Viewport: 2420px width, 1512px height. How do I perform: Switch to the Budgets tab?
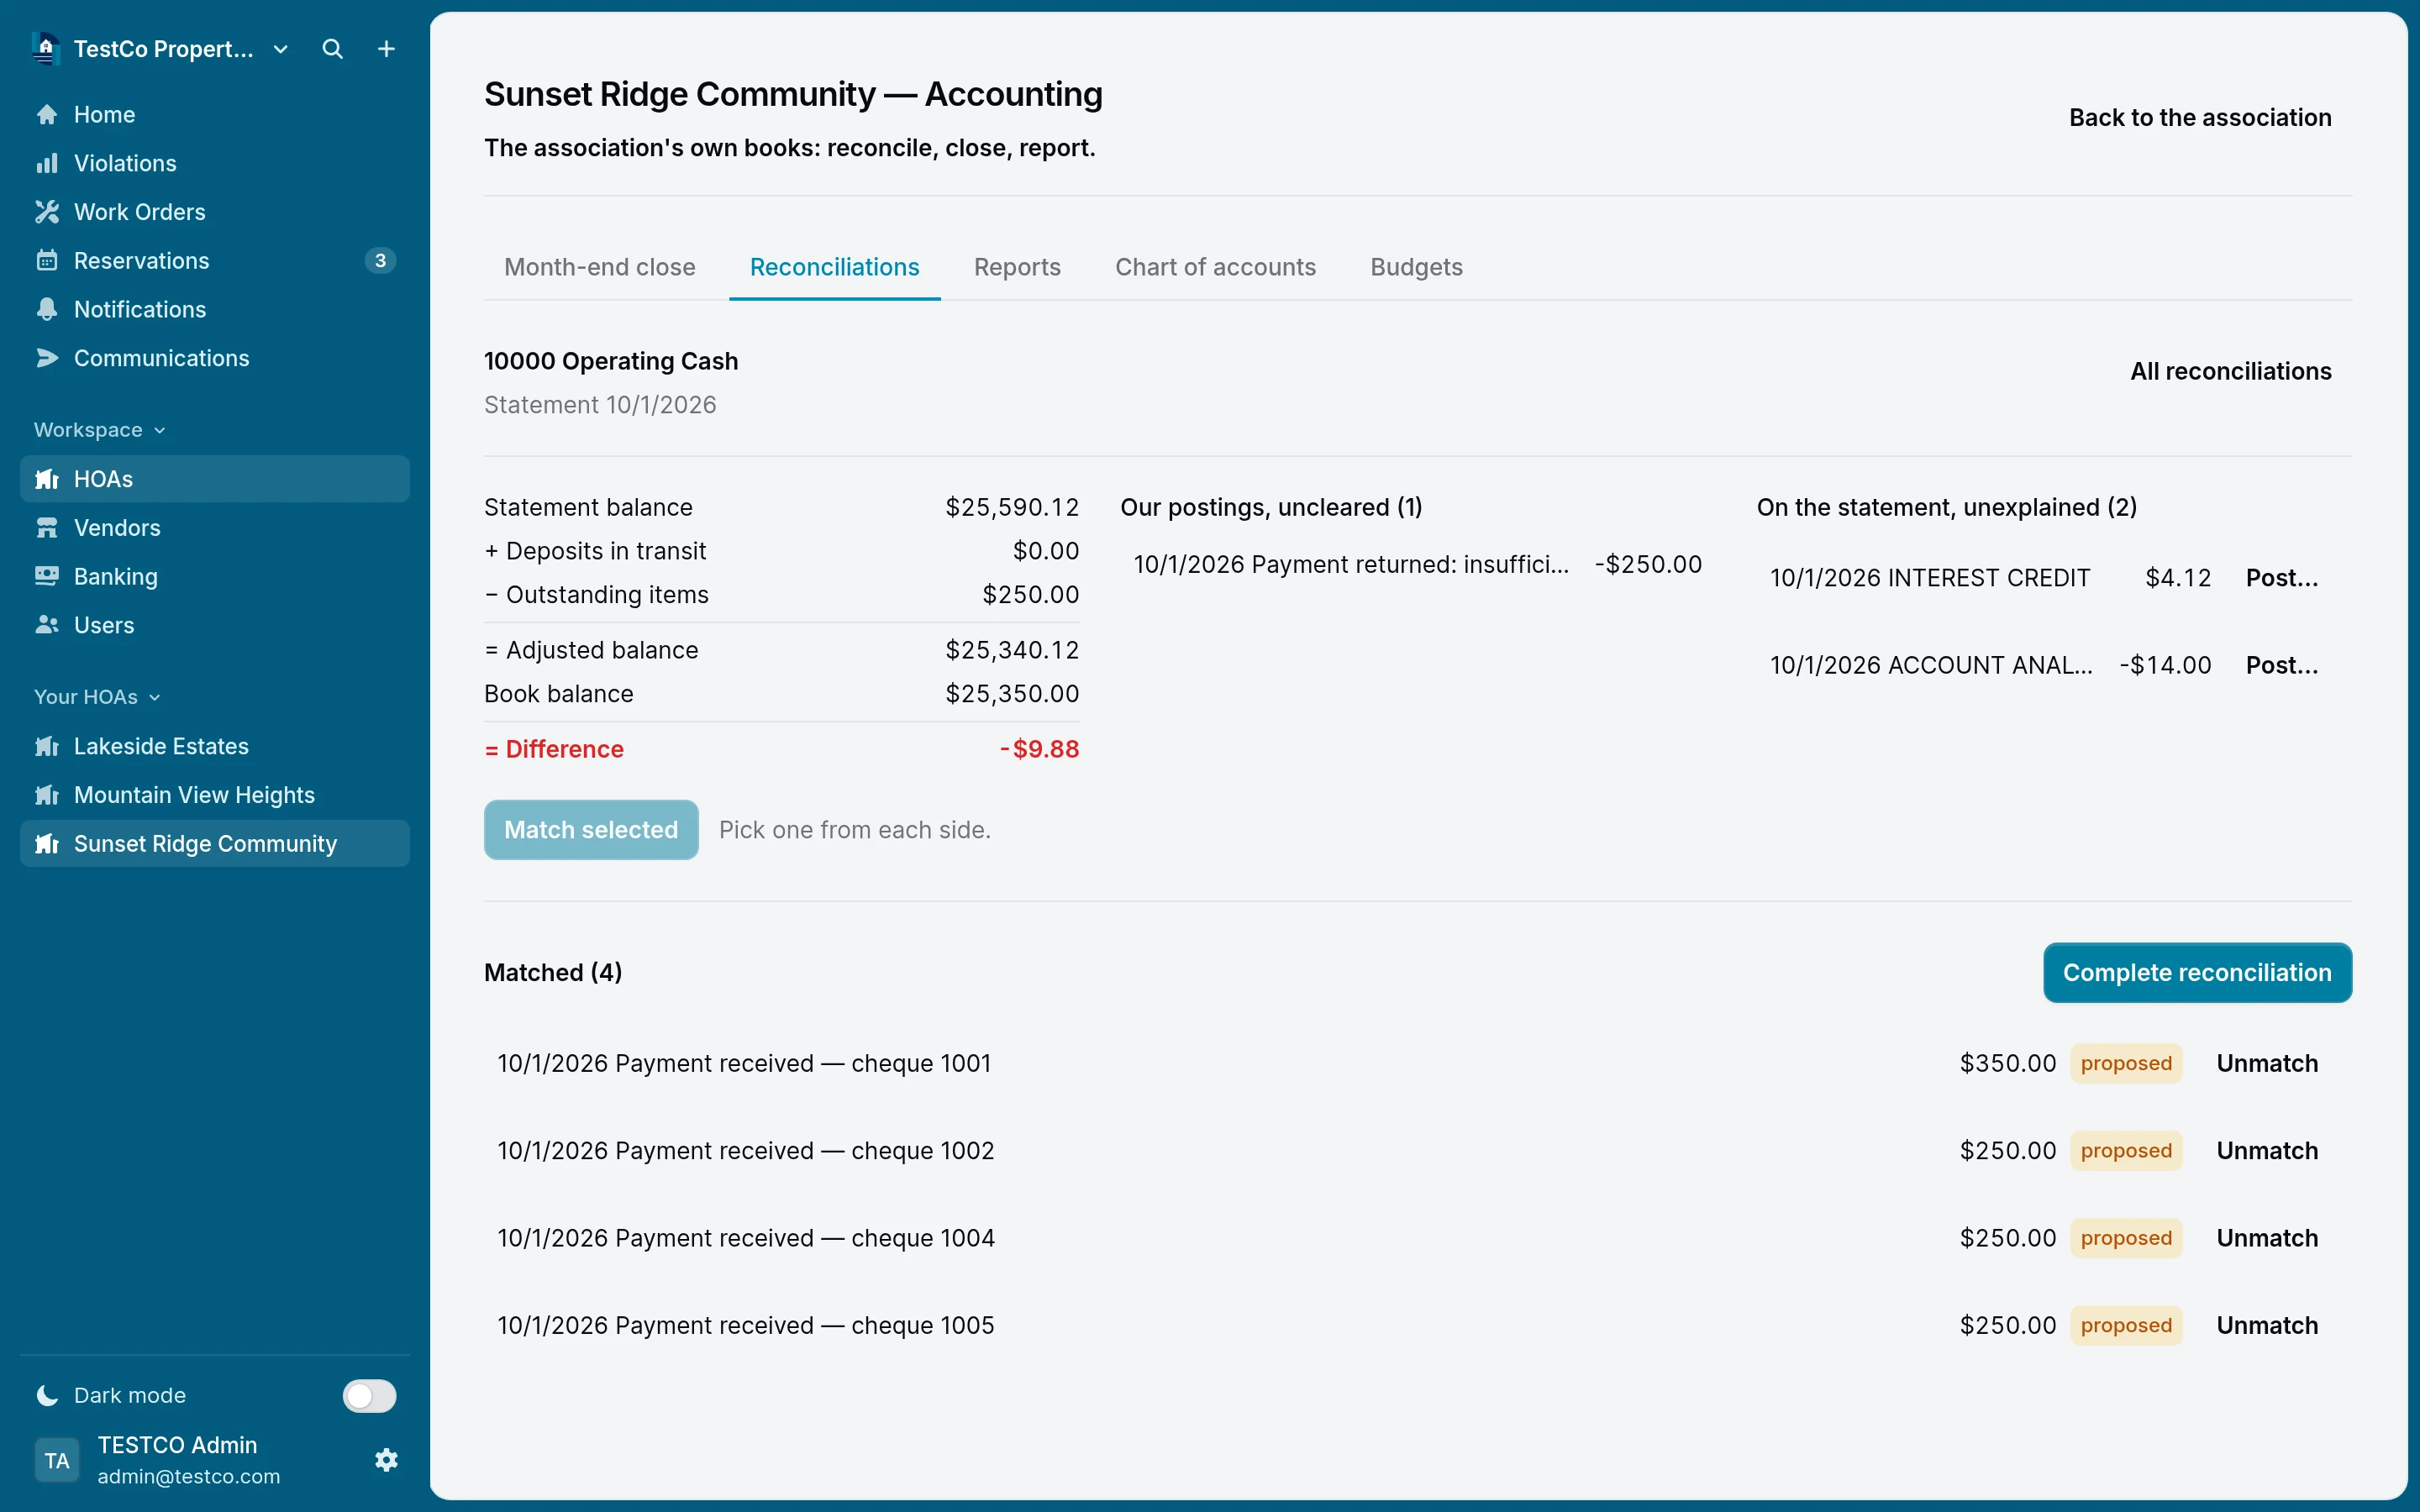click(1416, 267)
